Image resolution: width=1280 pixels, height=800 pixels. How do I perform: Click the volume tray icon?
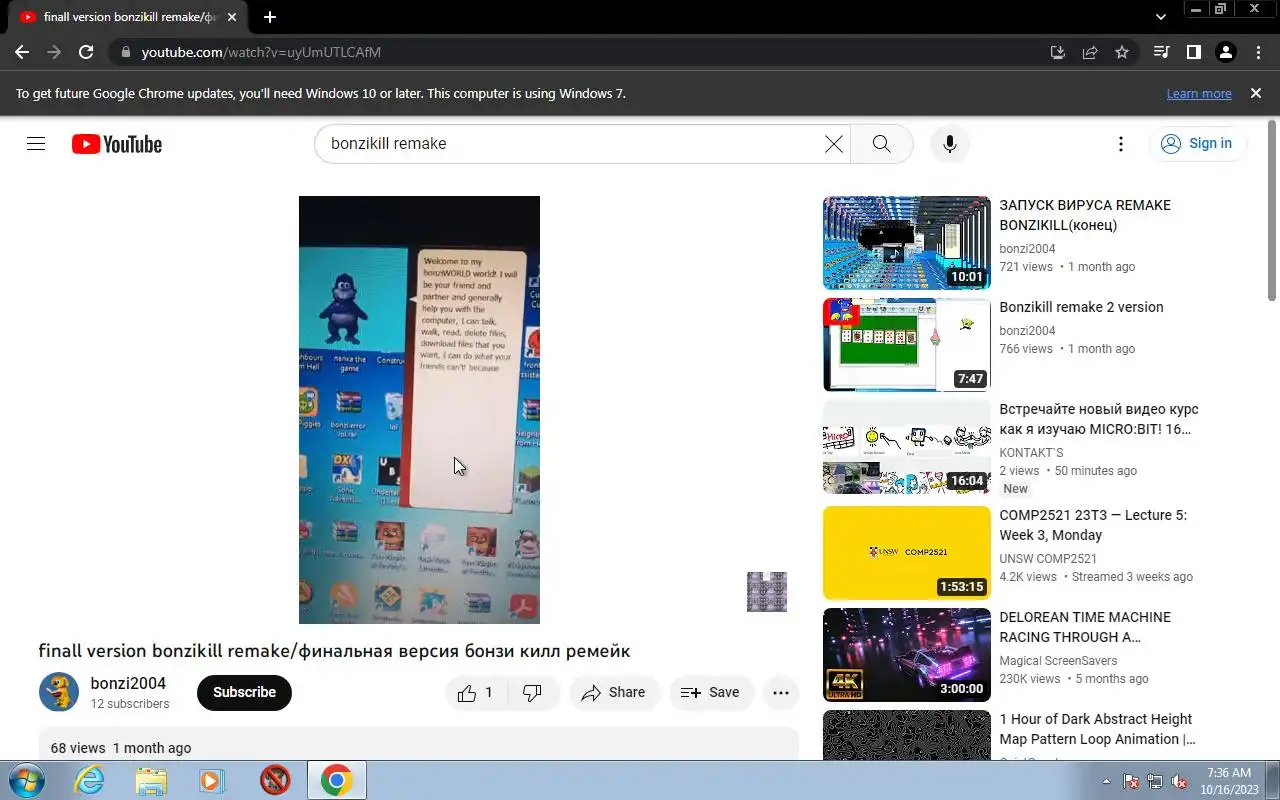coord(1179,781)
